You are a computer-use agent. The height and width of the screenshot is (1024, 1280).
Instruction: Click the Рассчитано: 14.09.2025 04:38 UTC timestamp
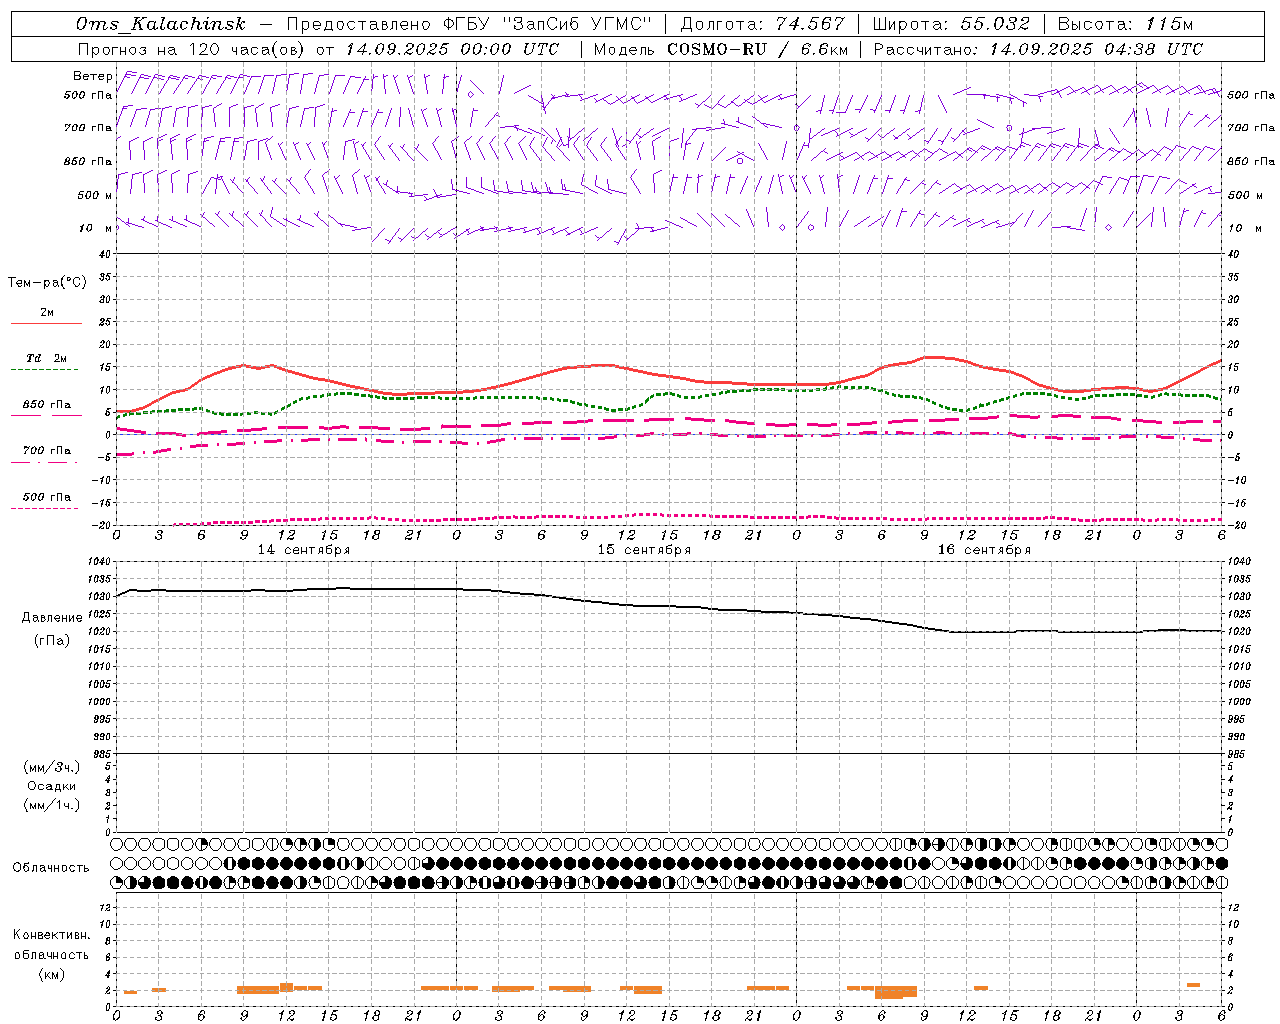pos(1038,49)
